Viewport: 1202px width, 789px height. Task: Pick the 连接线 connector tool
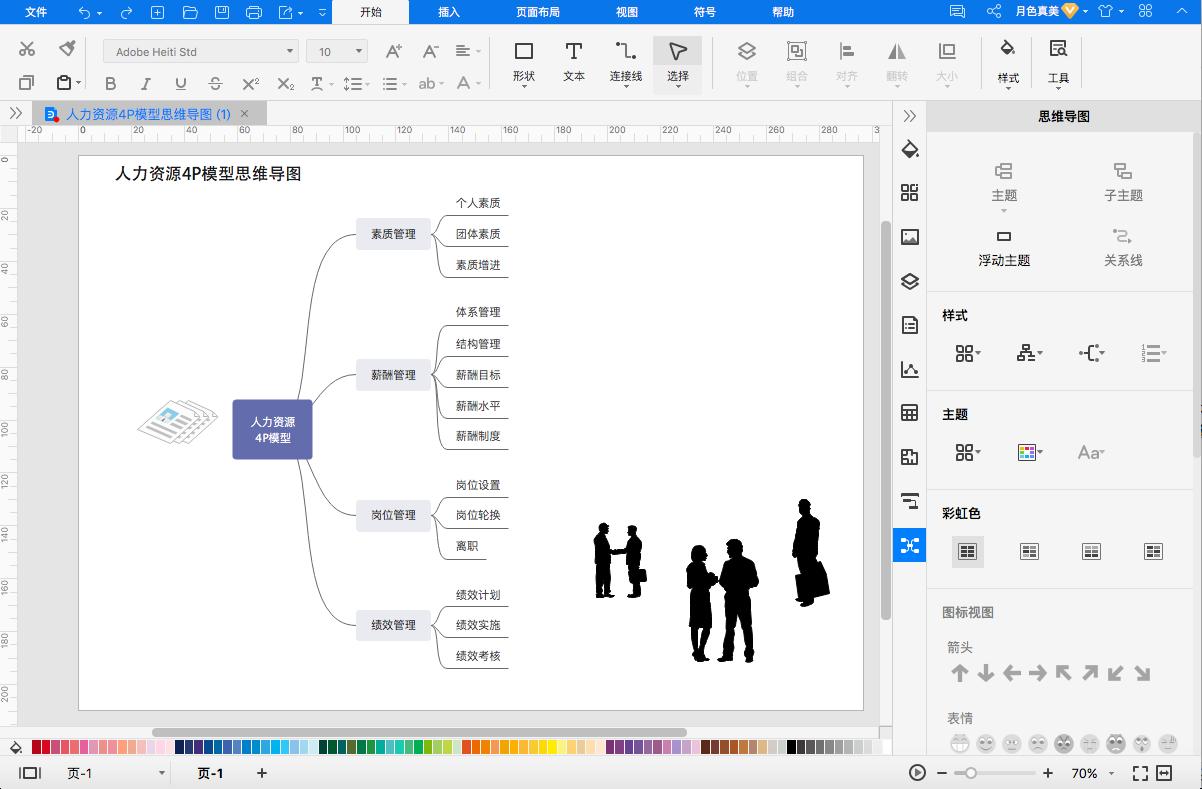click(626, 62)
